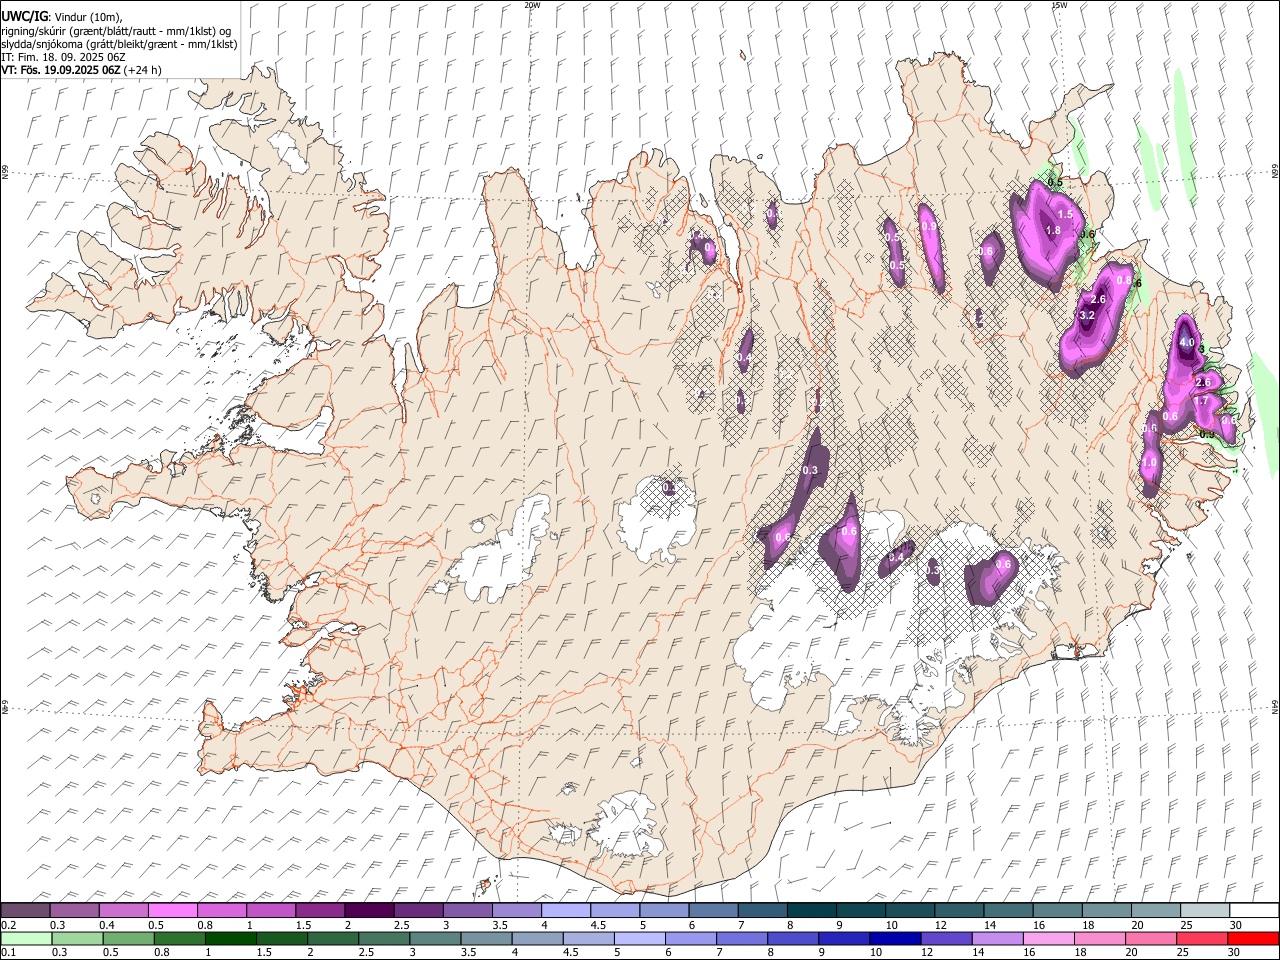1280x960 pixels.
Task: Click the 1.5 value on the map
Action: 1065,214
